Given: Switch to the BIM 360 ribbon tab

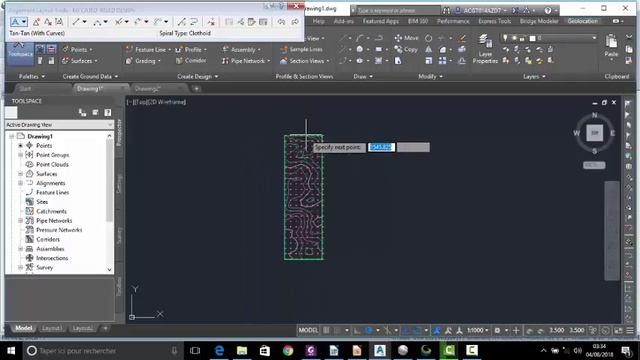Looking at the screenshot, I should (x=418, y=21).
